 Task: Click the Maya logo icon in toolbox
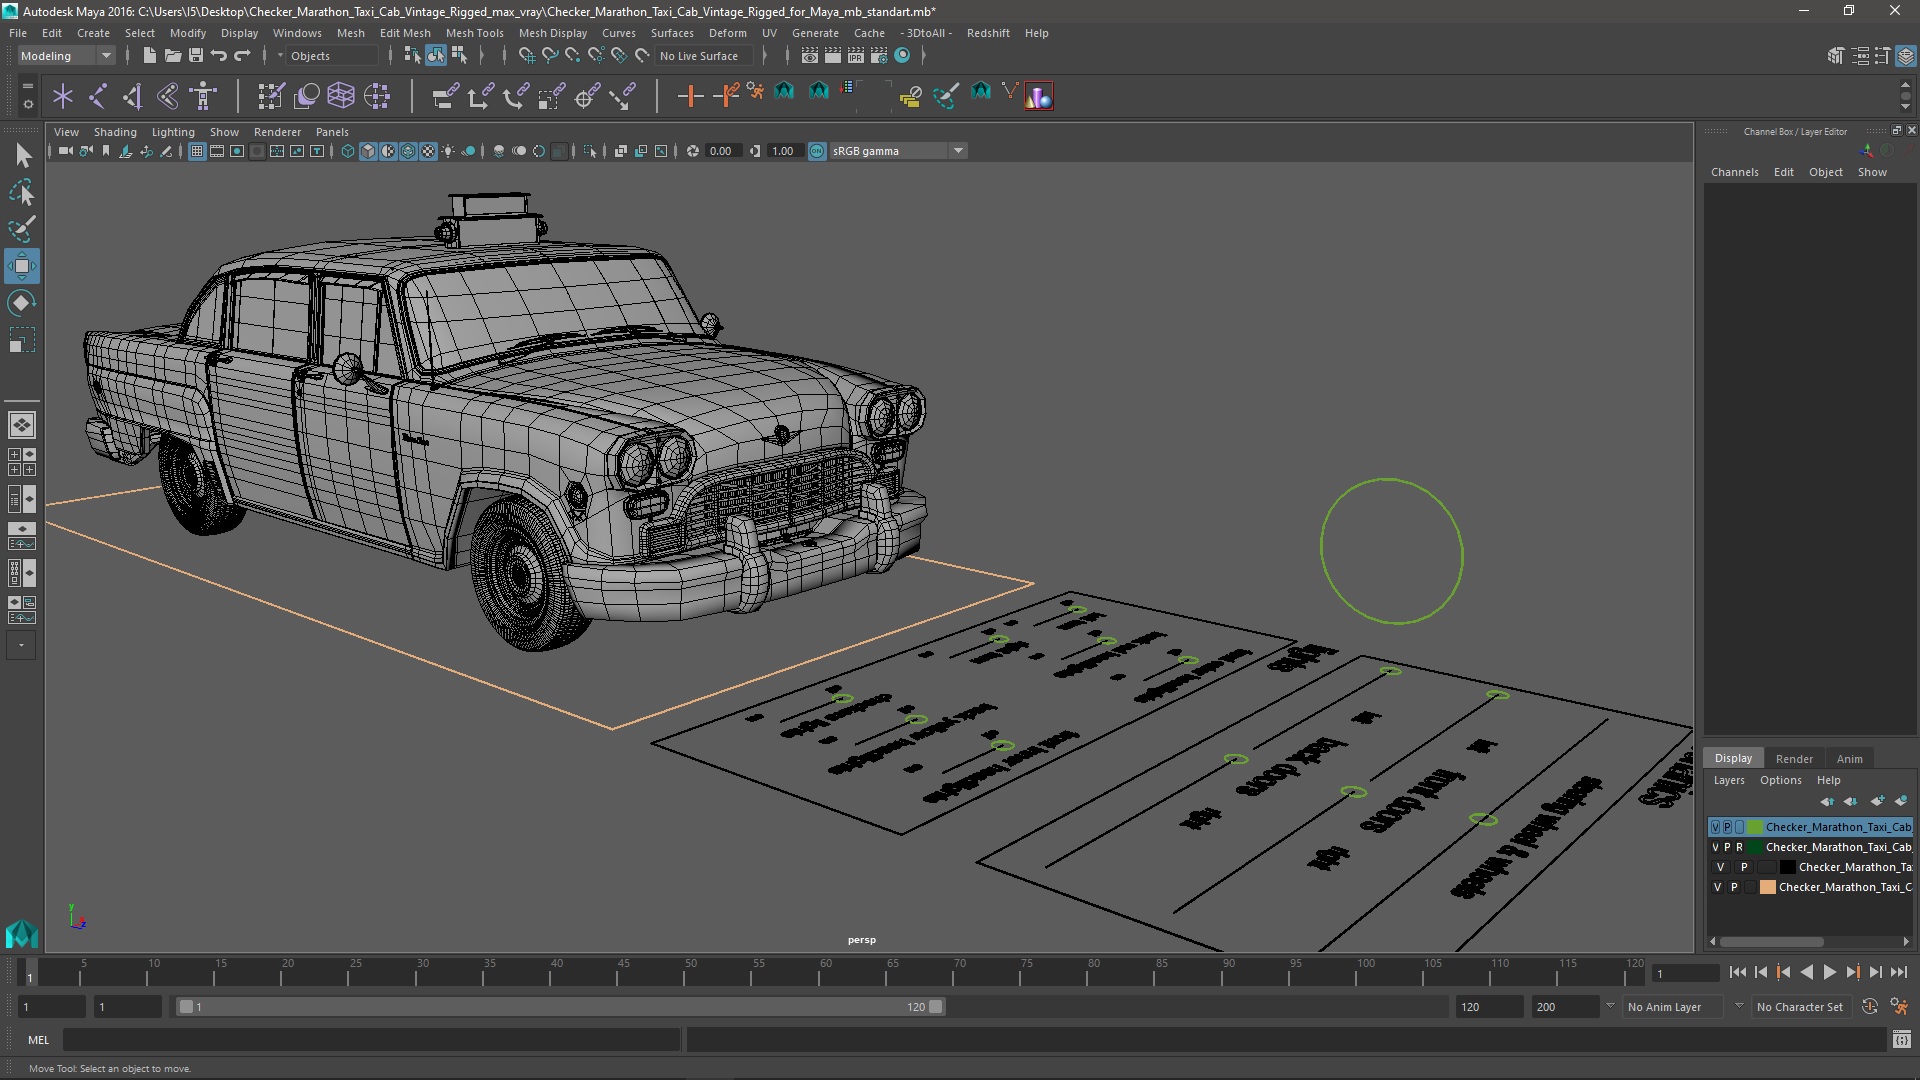[22, 934]
